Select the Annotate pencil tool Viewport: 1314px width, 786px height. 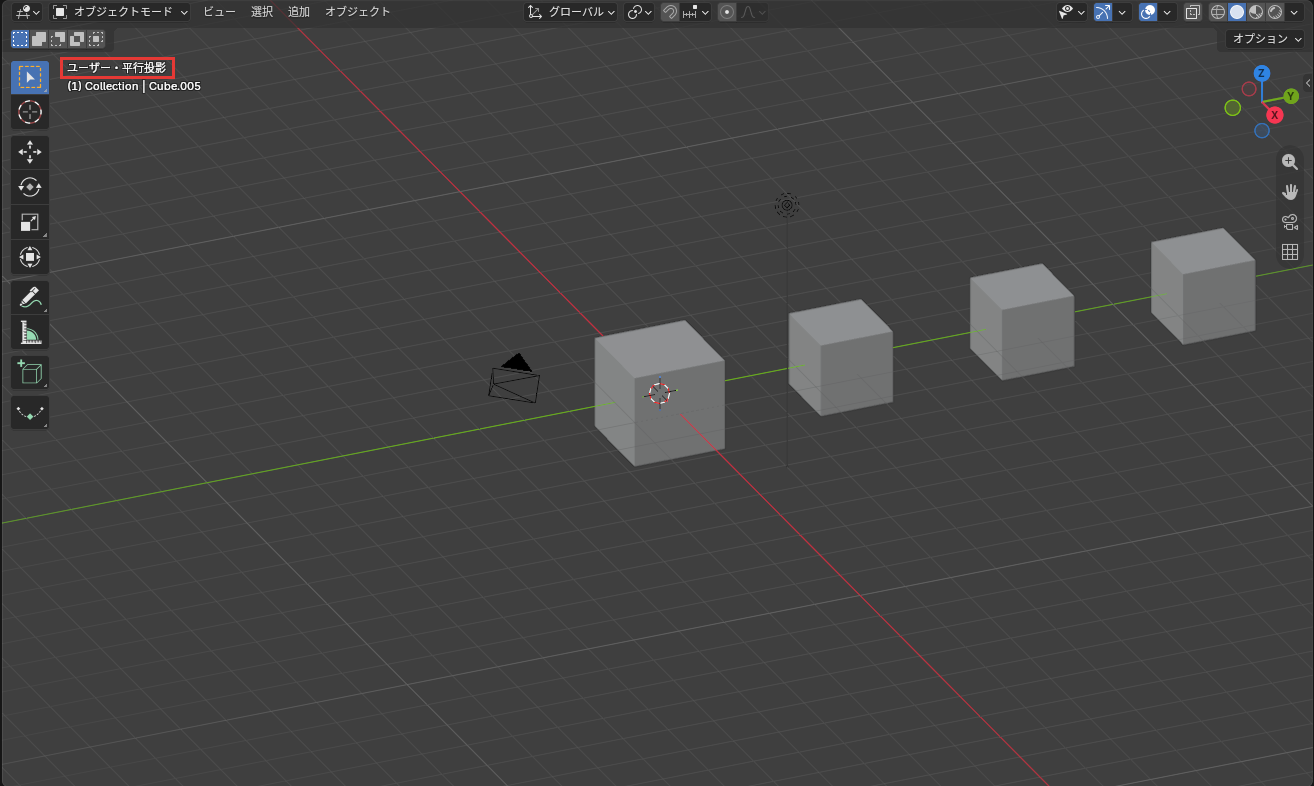click(30, 297)
